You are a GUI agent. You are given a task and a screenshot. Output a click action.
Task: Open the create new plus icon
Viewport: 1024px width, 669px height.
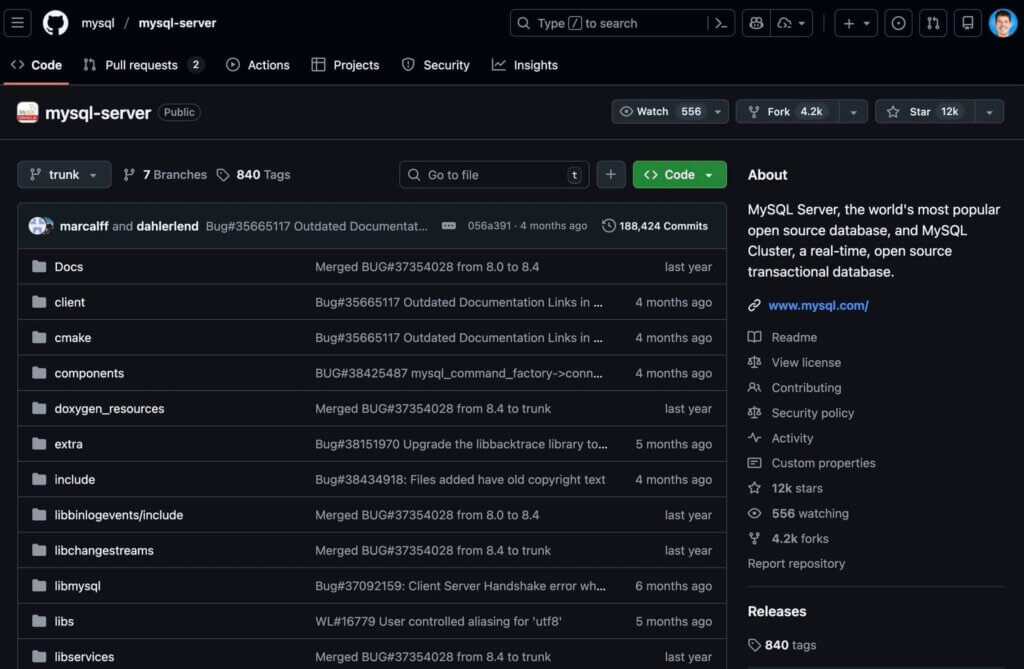(x=847, y=22)
